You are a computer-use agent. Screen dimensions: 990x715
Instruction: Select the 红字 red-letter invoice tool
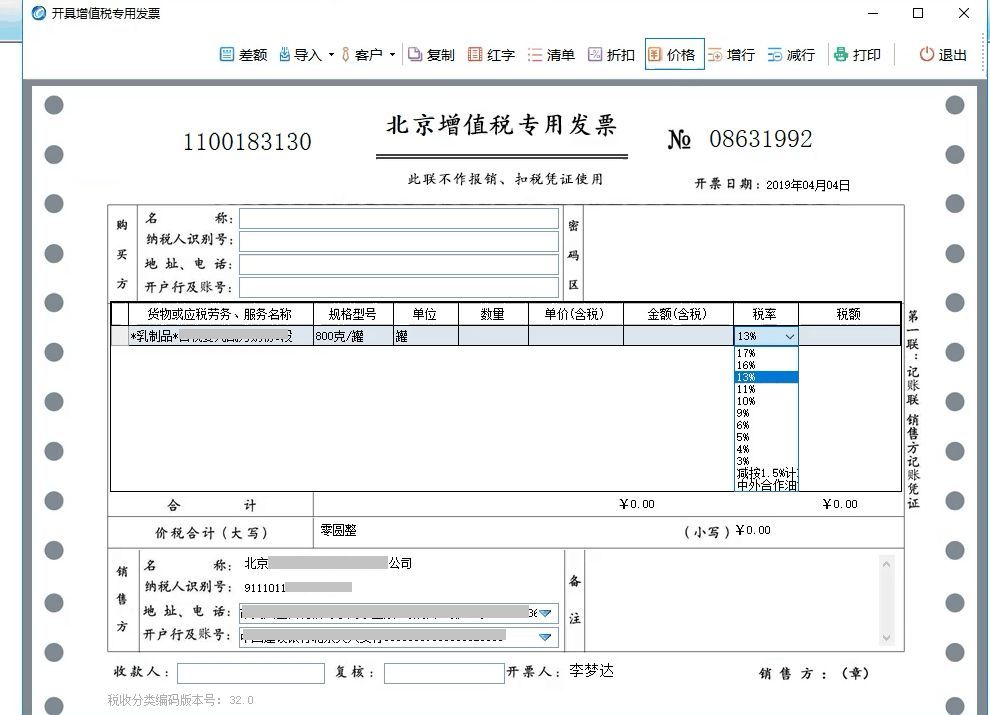491,55
